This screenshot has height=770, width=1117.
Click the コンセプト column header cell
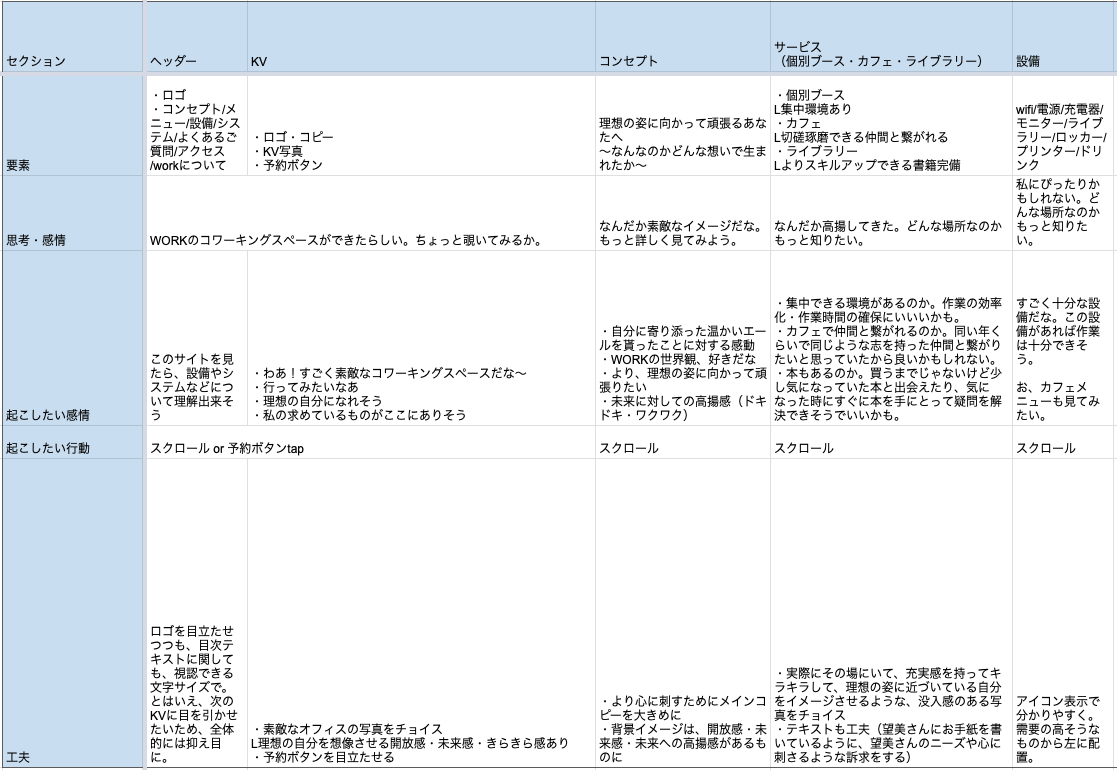click(682, 40)
